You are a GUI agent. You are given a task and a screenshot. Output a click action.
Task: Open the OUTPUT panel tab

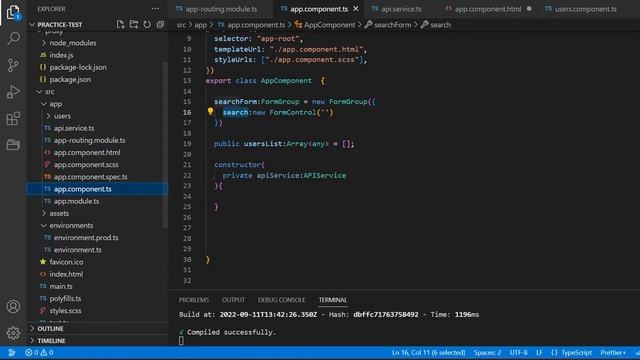coord(233,300)
